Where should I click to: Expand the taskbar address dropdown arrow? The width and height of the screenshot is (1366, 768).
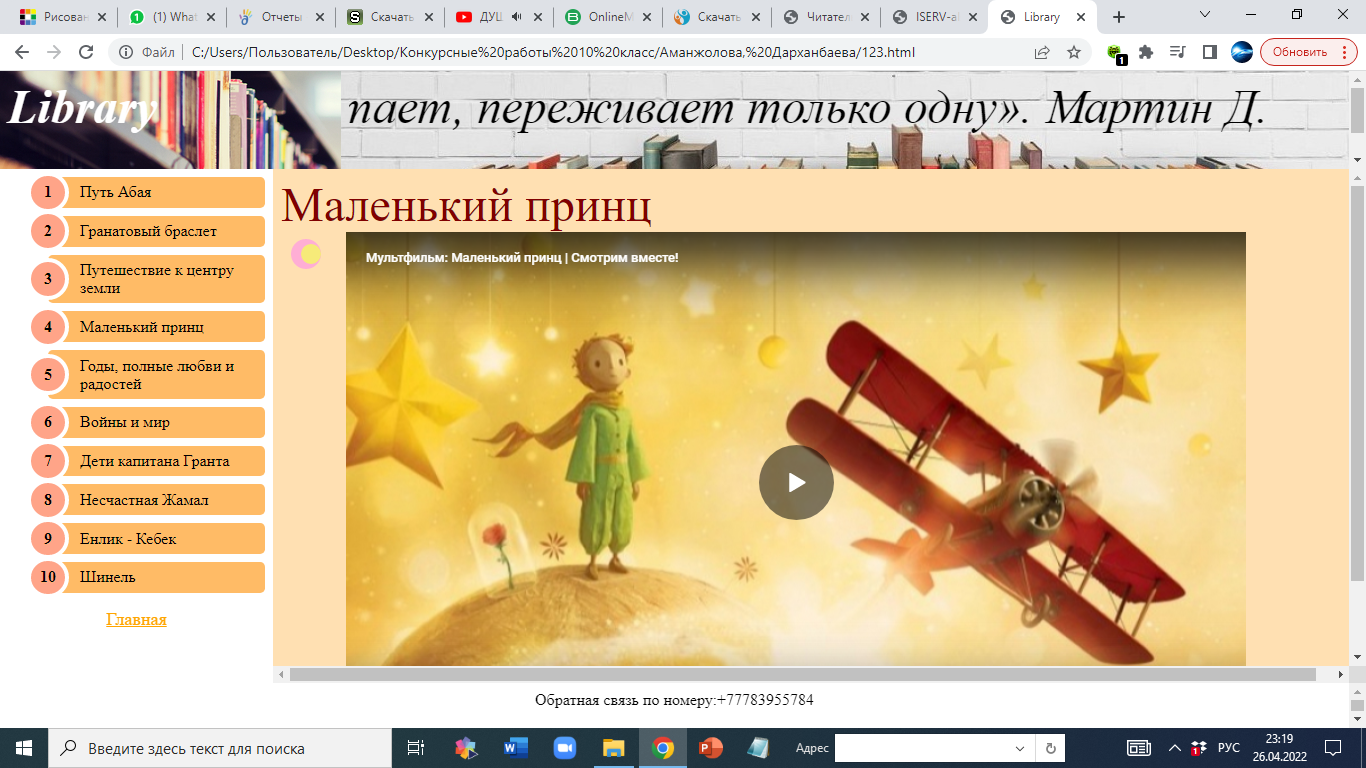click(x=1020, y=748)
